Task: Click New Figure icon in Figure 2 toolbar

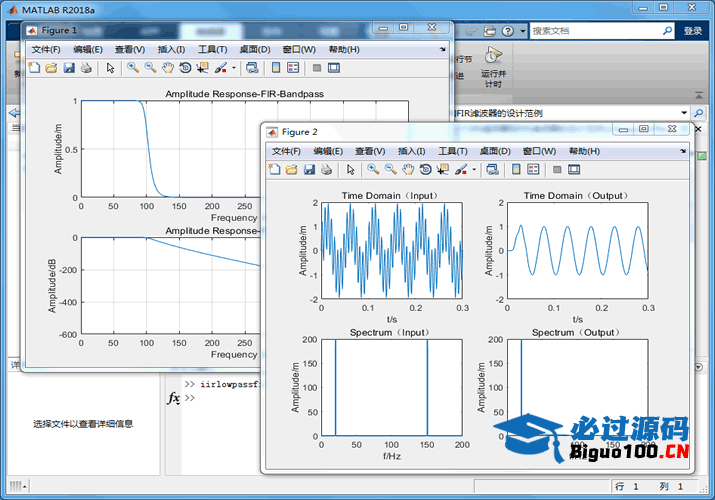Action: coord(275,170)
